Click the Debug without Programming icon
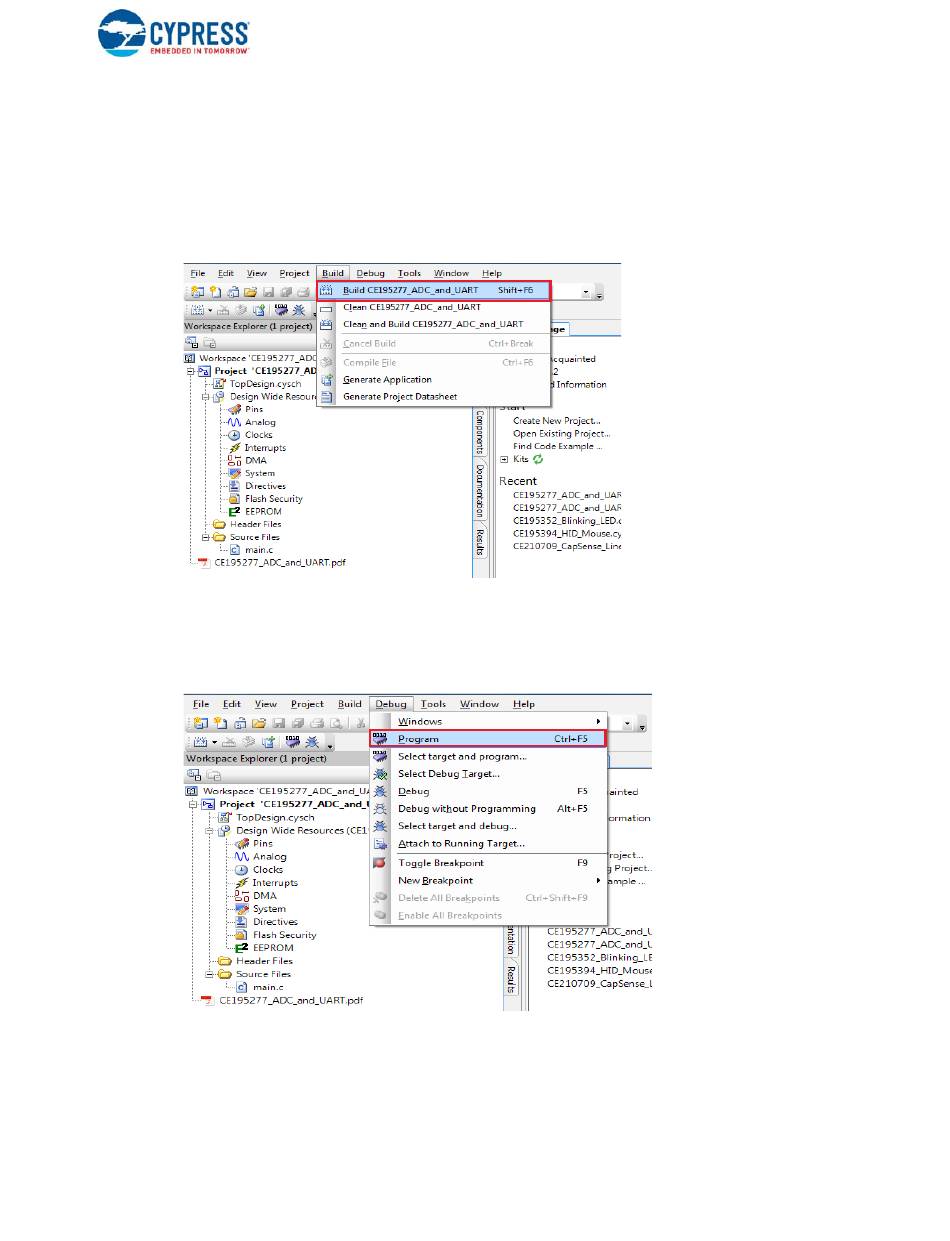Image resolution: width=950 pixels, height=1241 pixels. [x=380, y=809]
